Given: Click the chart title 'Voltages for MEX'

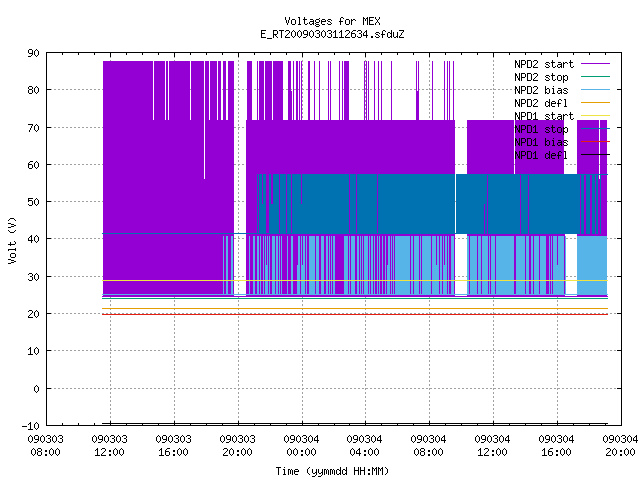Looking at the screenshot, I should click(x=332, y=21).
